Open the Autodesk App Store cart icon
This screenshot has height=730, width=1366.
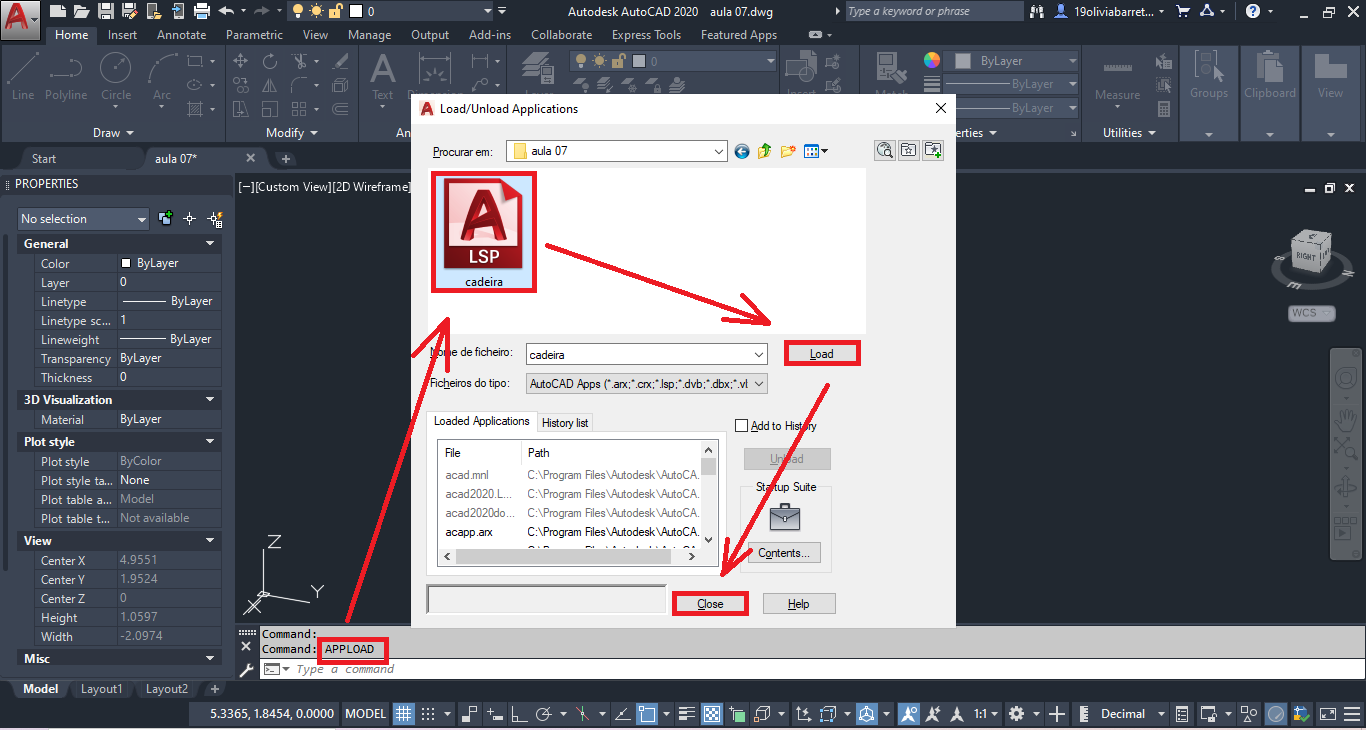pos(1183,11)
